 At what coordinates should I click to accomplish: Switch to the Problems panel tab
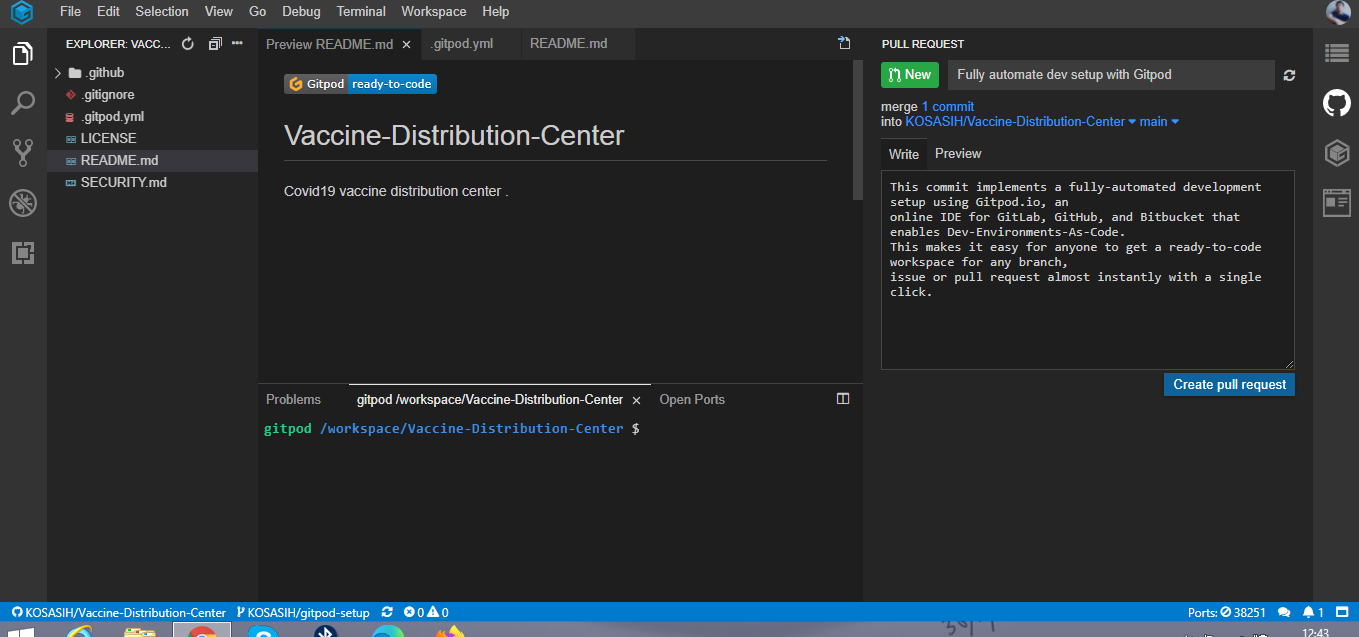pos(293,399)
